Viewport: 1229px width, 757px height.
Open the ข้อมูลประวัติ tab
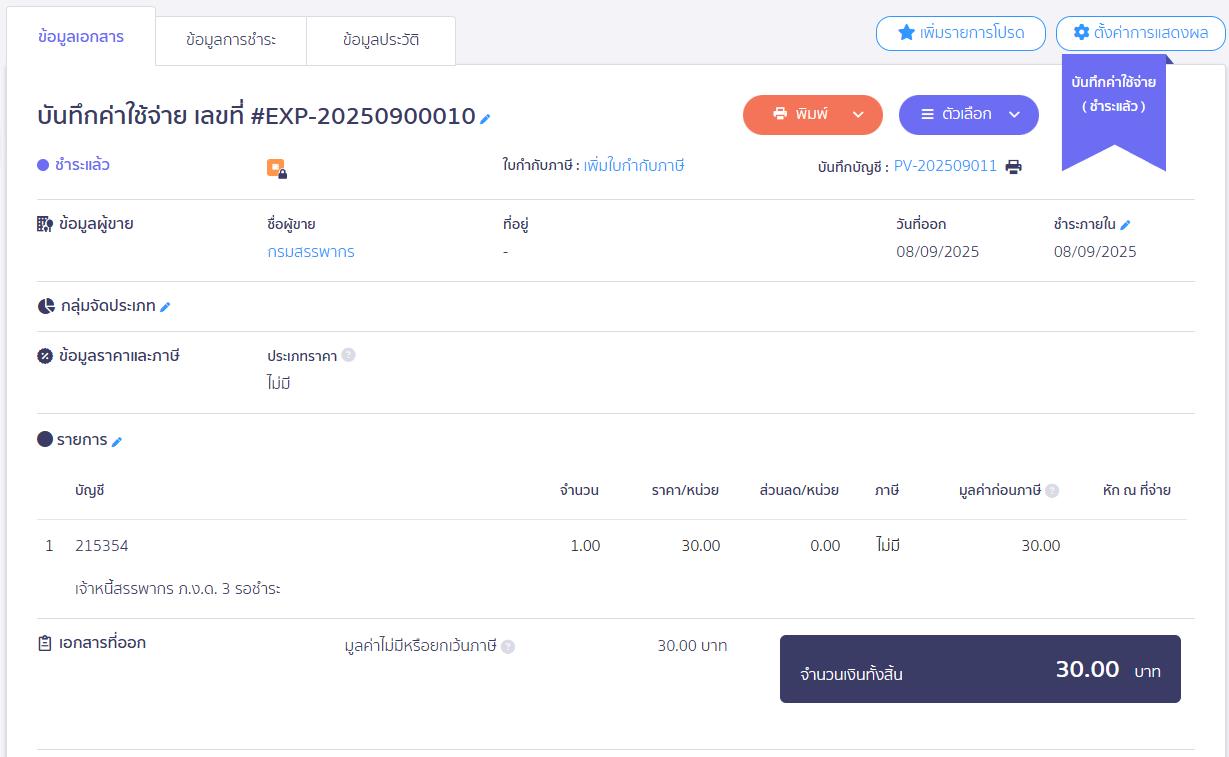tap(381, 41)
